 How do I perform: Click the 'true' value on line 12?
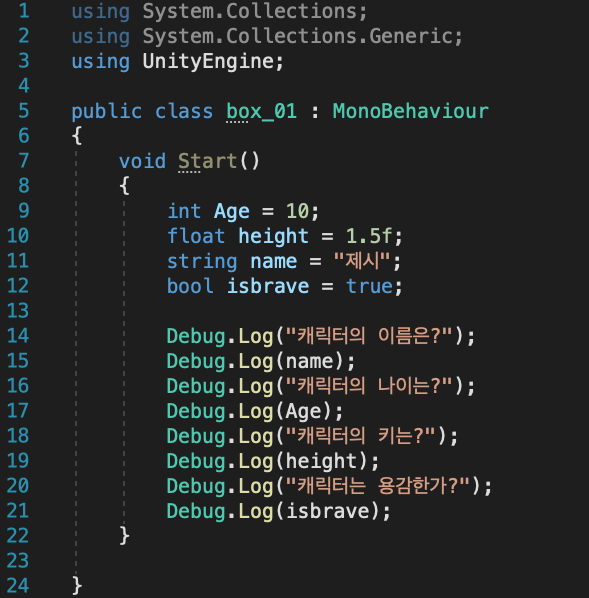tap(369, 286)
